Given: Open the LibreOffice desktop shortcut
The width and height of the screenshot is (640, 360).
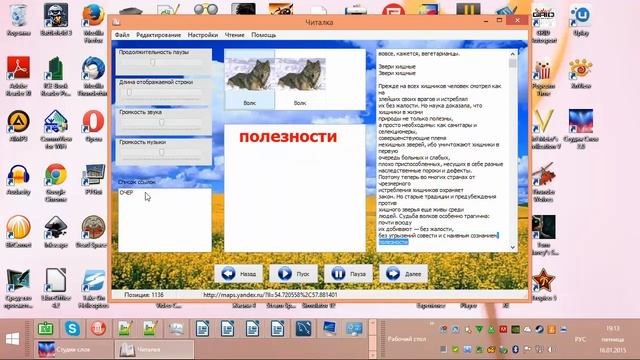Looking at the screenshot, I should [x=56, y=288].
